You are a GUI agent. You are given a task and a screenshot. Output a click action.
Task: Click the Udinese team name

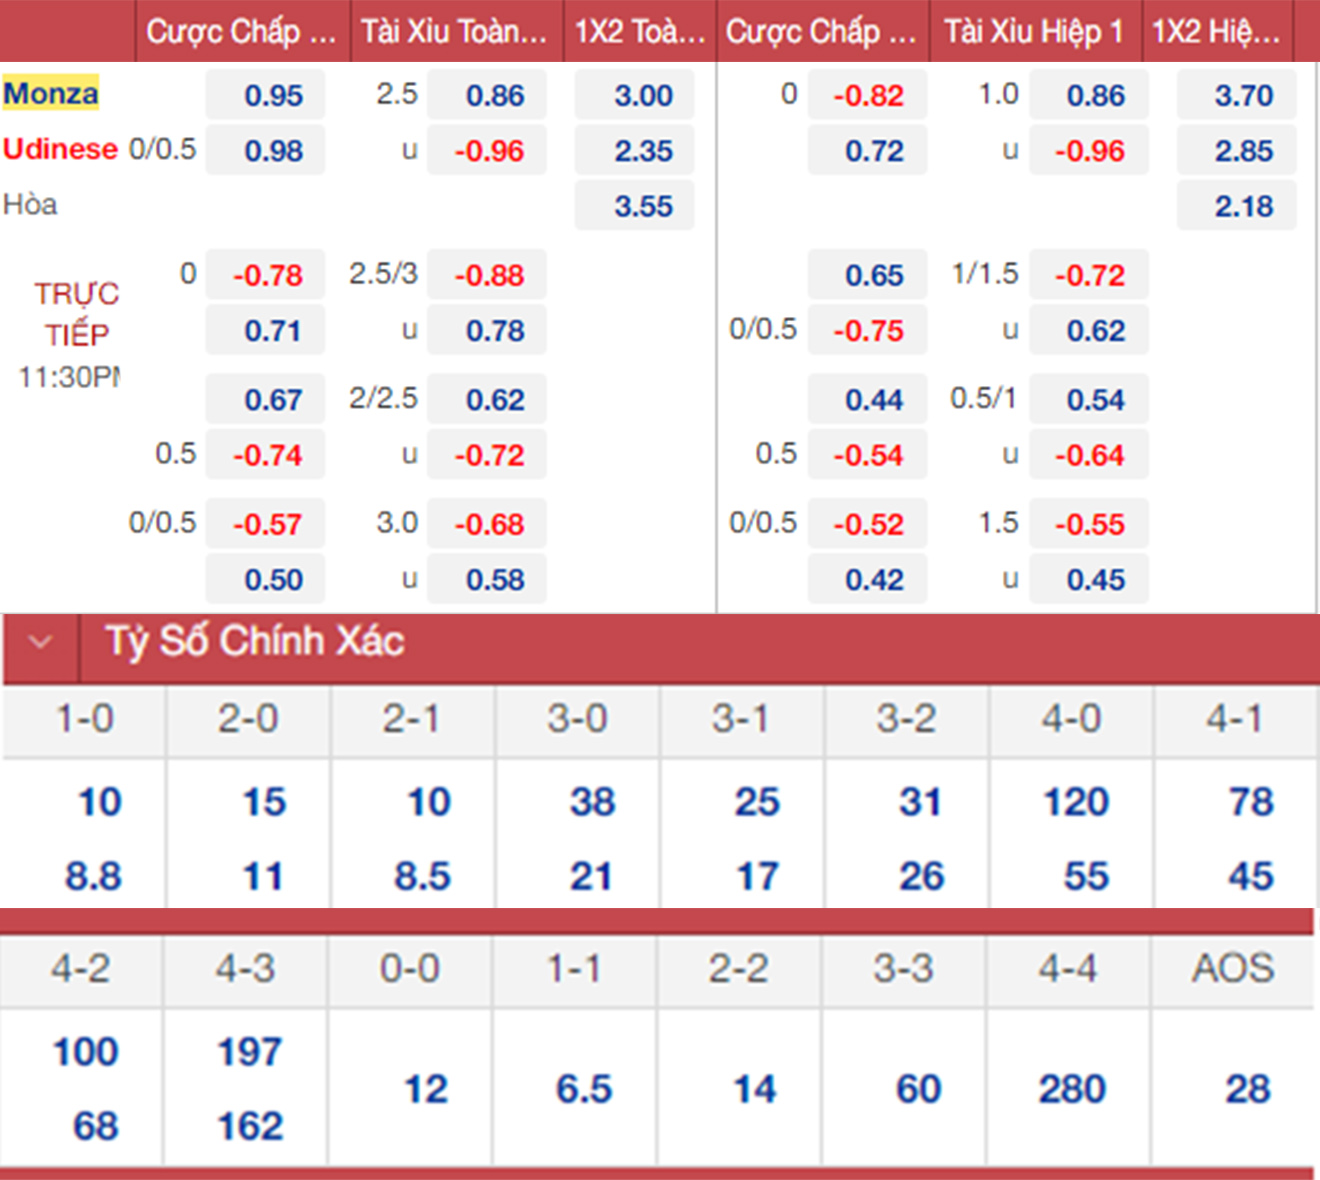60,149
